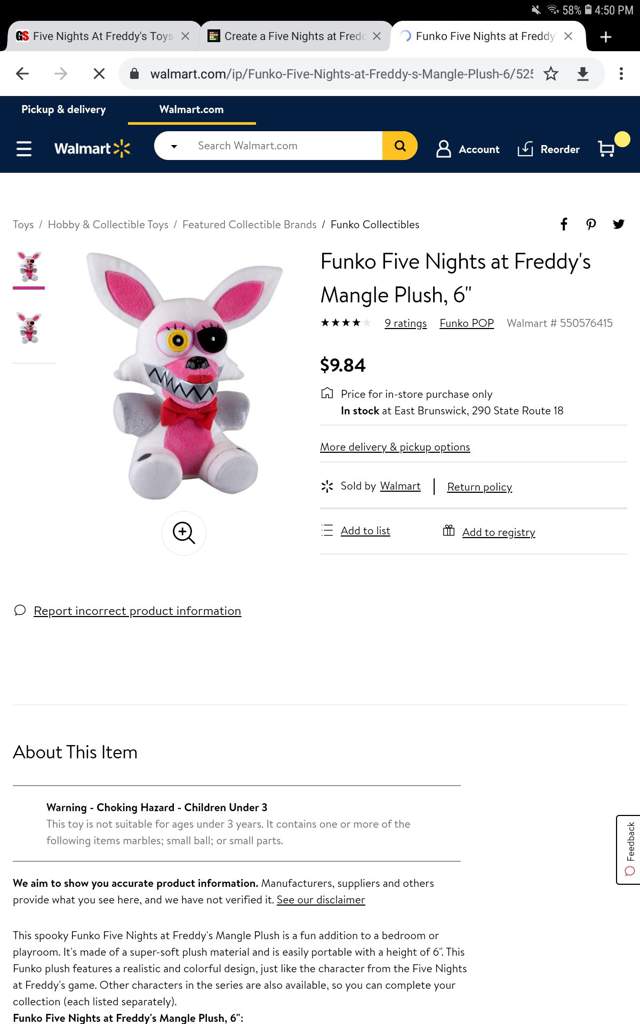Screen dimensions: 640x1024
Task: Open the Reorder section
Action: pyautogui.click(x=546, y=148)
